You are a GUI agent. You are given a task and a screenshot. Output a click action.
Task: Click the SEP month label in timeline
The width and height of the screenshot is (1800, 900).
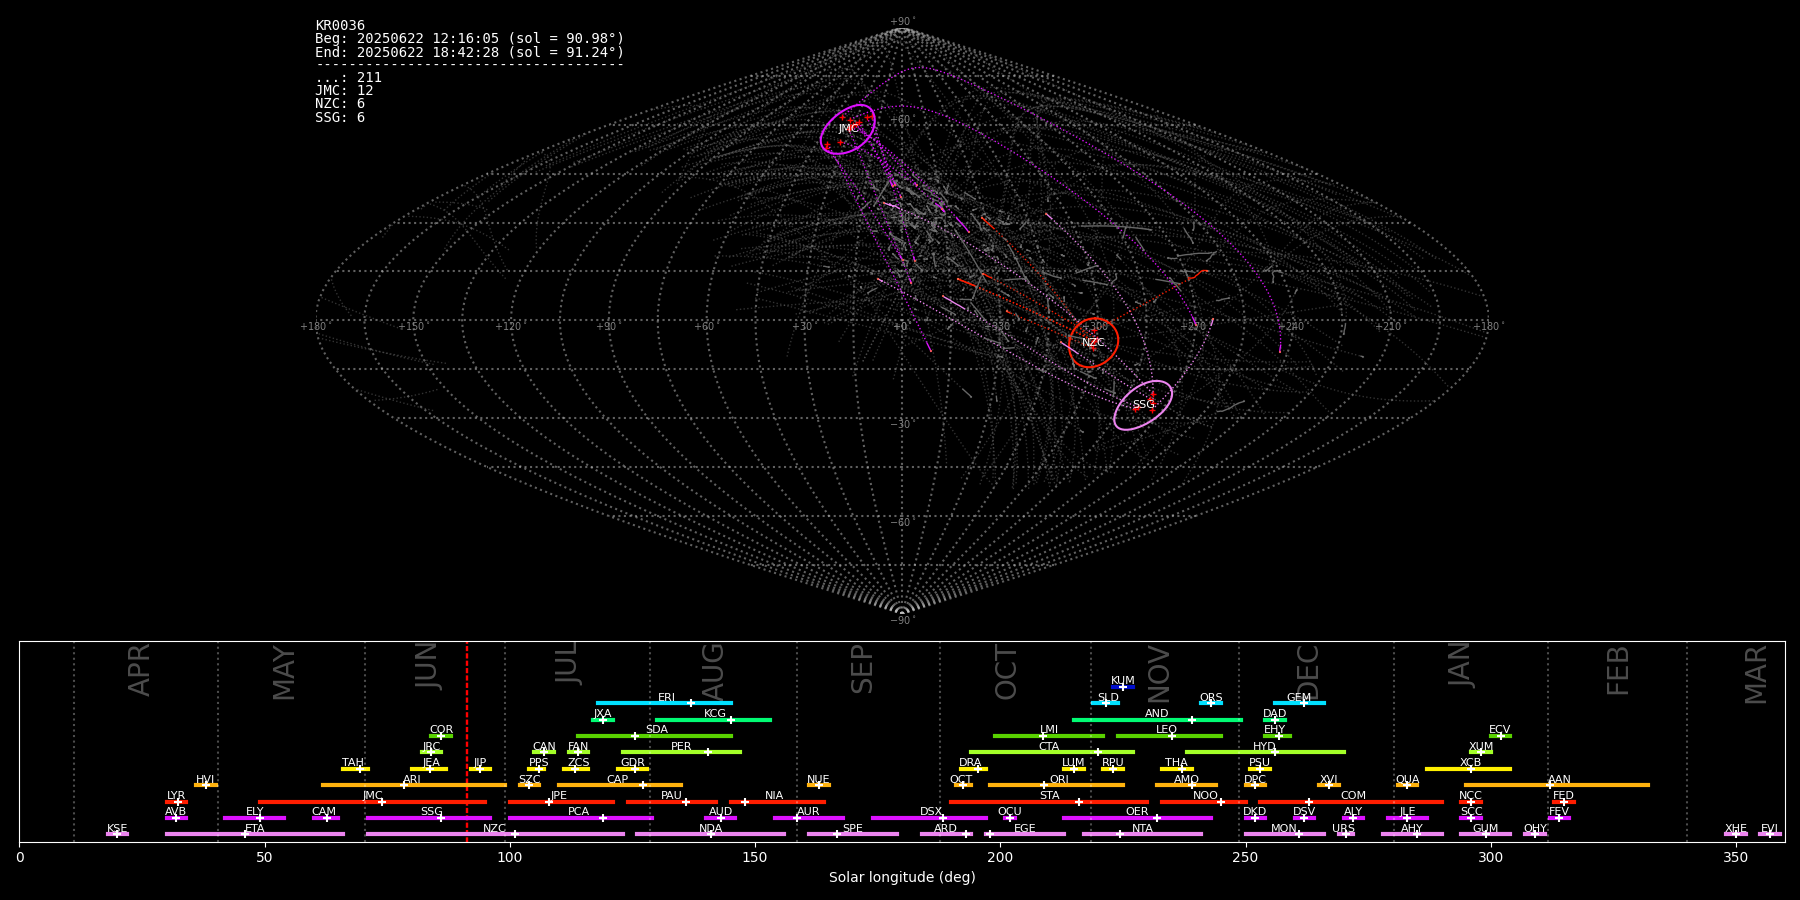tap(862, 669)
